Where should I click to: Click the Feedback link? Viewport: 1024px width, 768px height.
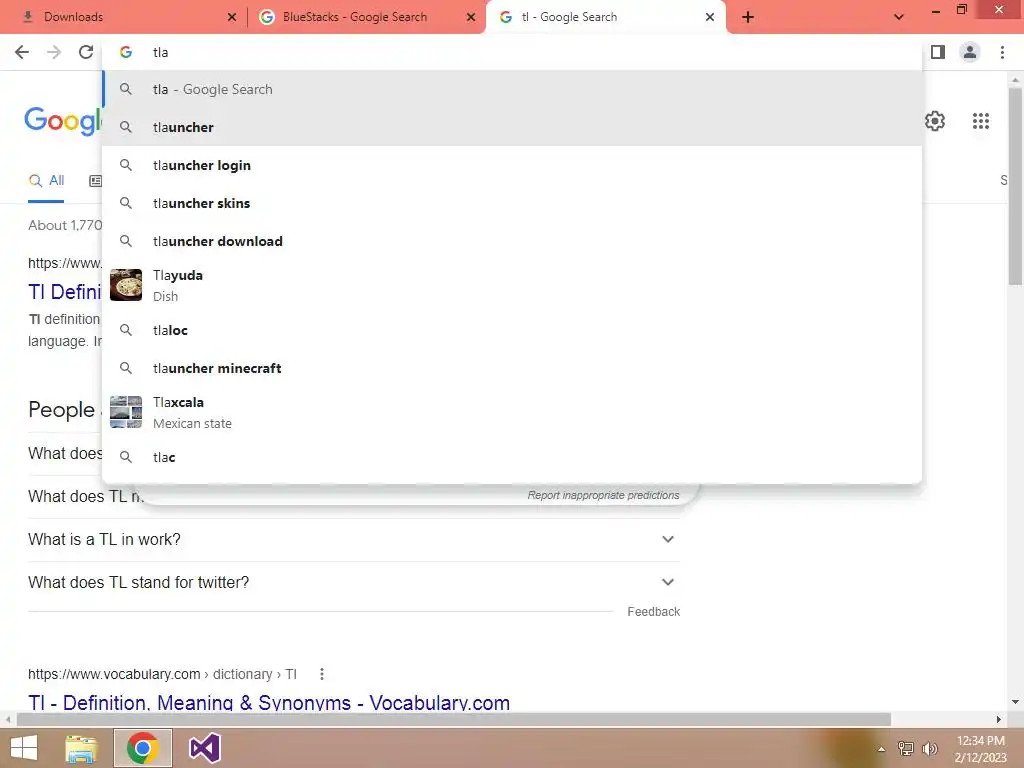click(x=654, y=612)
